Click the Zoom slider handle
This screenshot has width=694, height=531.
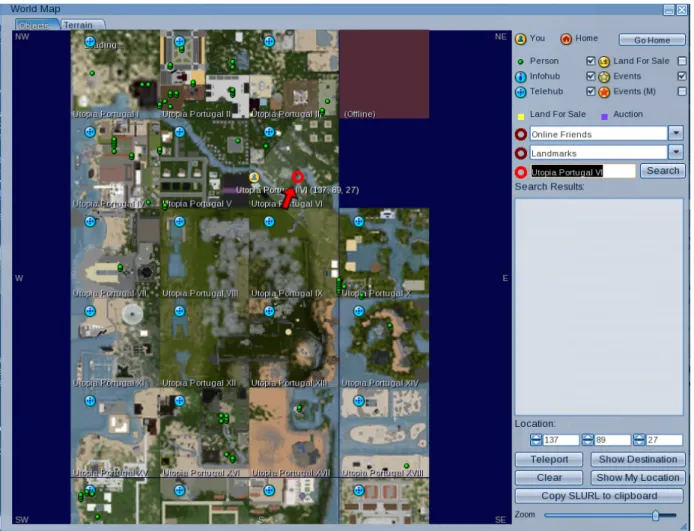pyautogui.click(x=655, y=515)
